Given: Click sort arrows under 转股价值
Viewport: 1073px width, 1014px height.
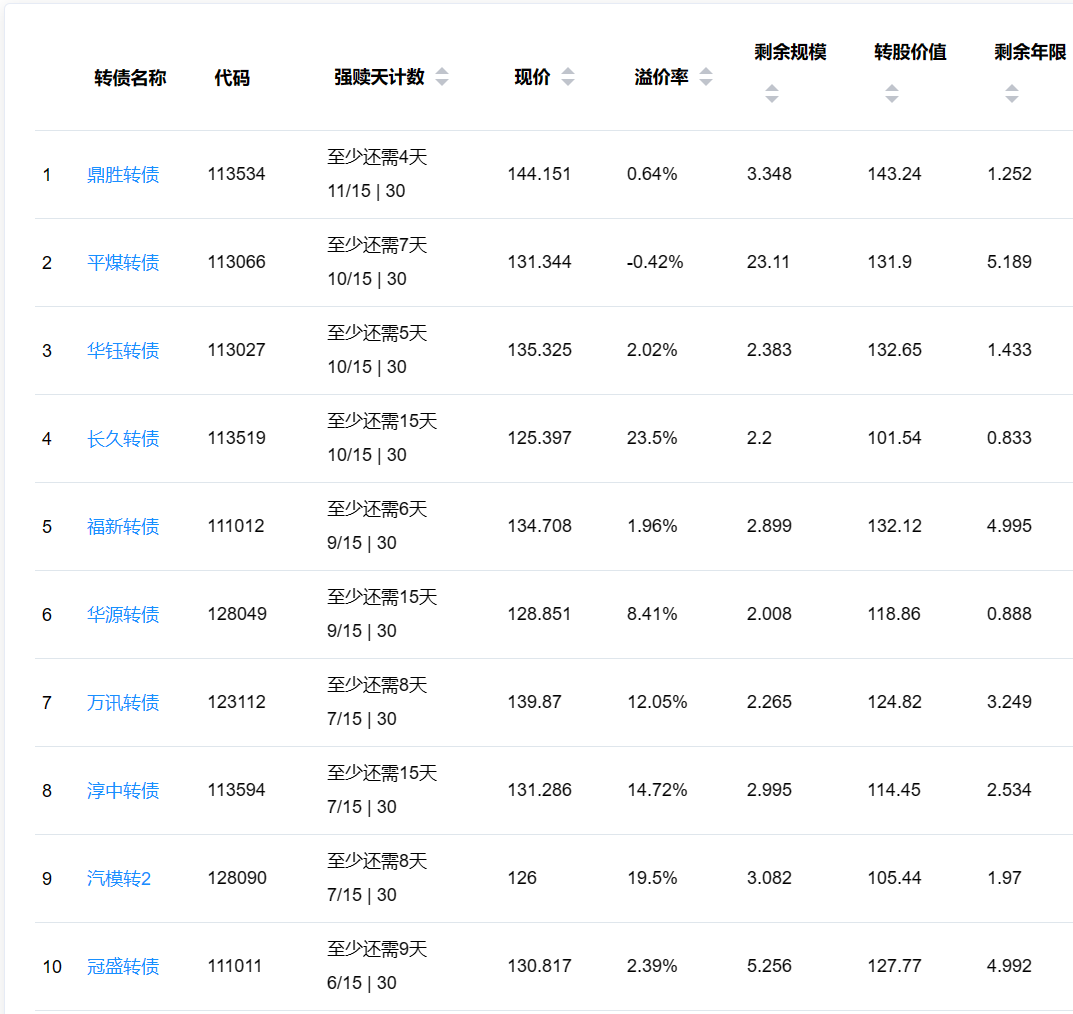Looking at the screenshot, I should point(891,94).
